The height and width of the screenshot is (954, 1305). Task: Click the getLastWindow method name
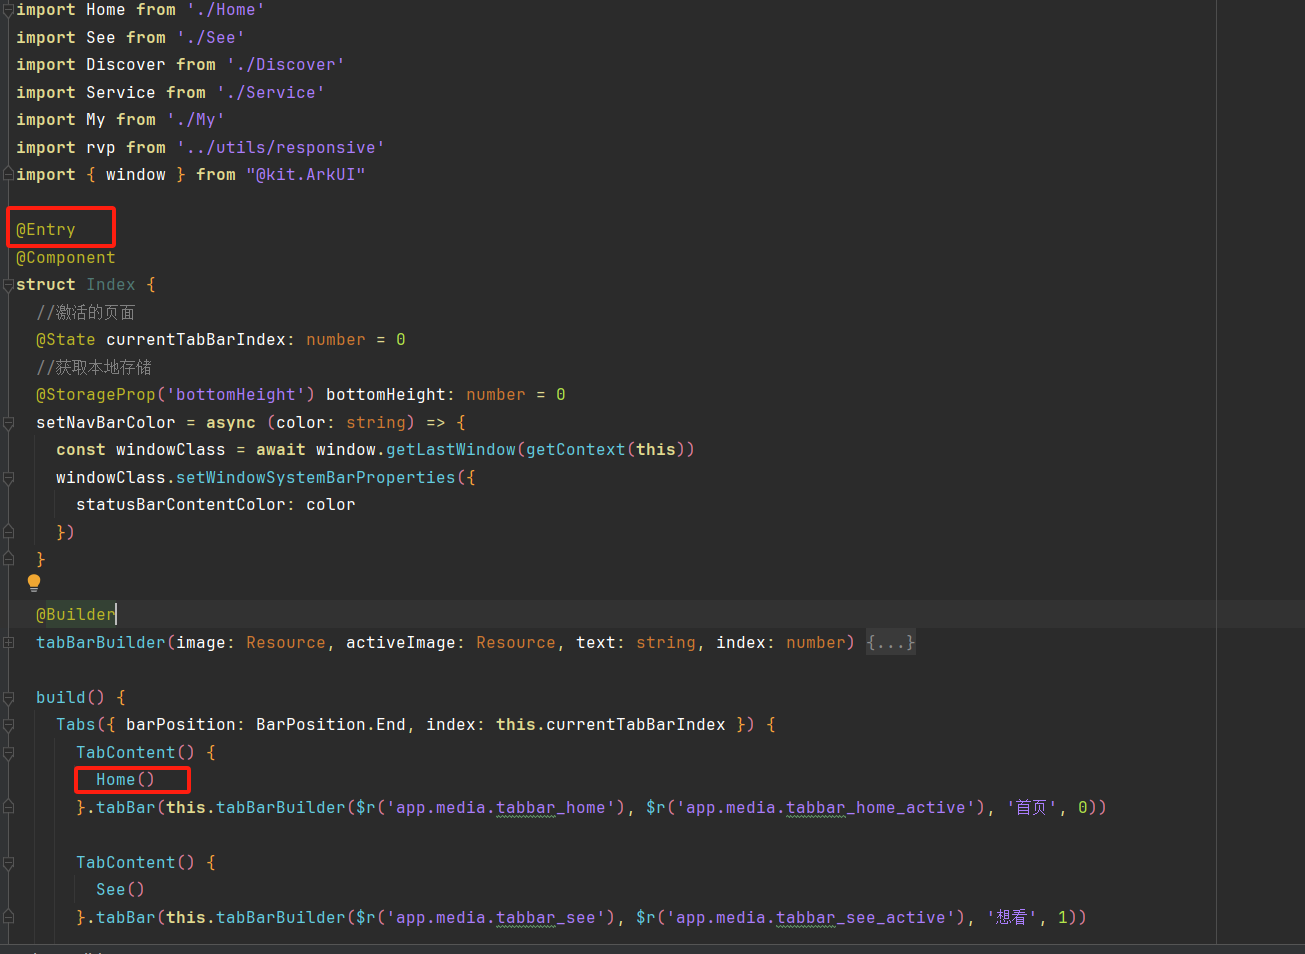coord(450,450)
